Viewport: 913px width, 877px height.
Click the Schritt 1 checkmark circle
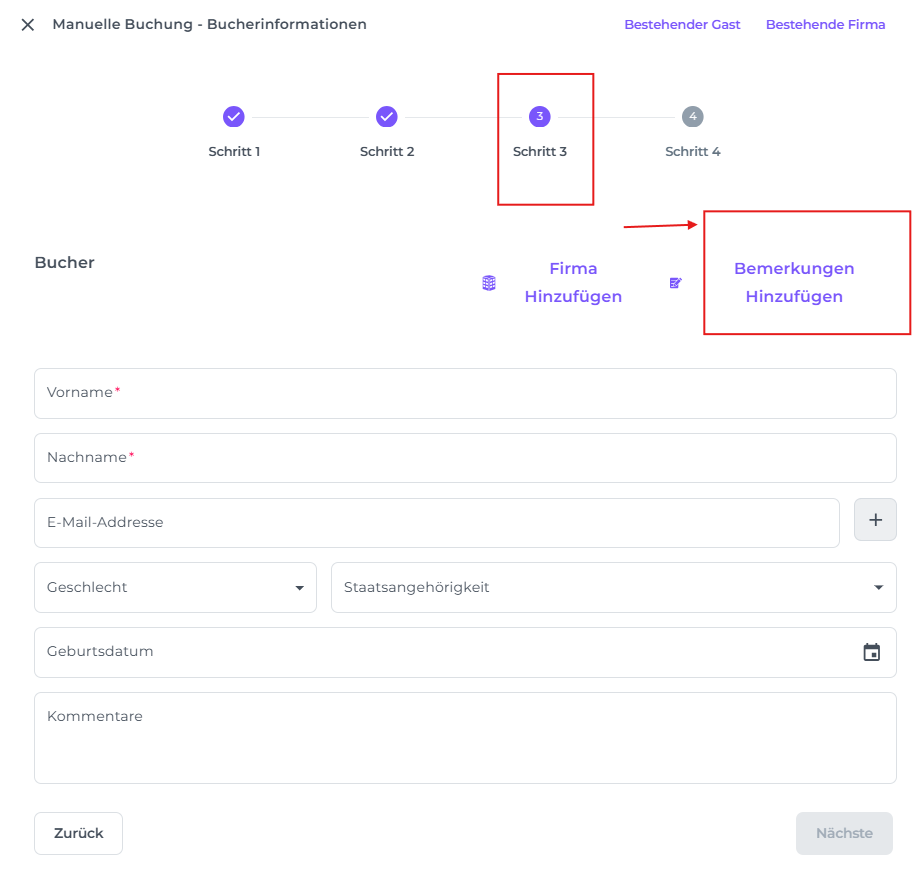click(x=234, y=117)
